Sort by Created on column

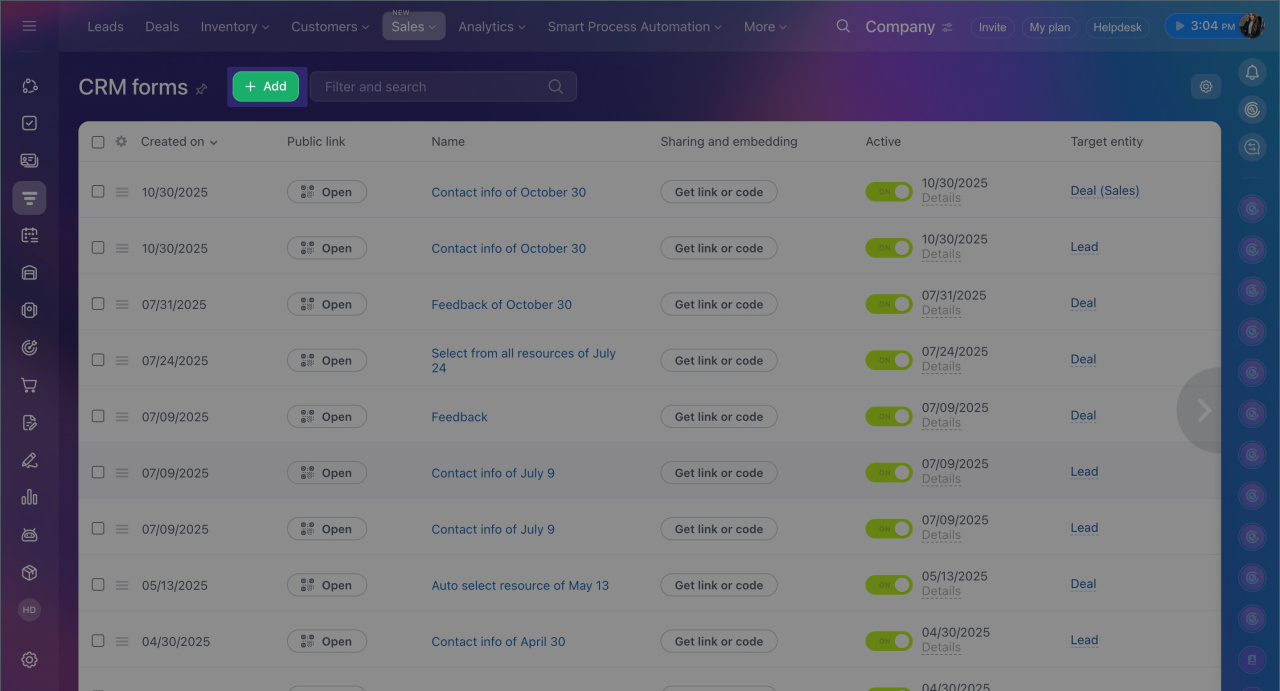click(x=178, y=142)
